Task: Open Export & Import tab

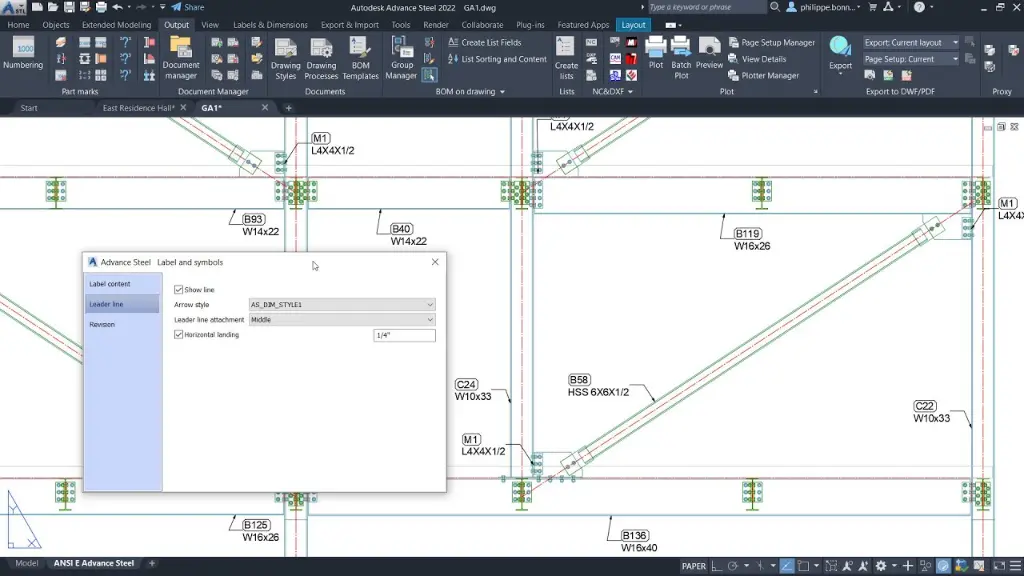Action: coord(349,25)
